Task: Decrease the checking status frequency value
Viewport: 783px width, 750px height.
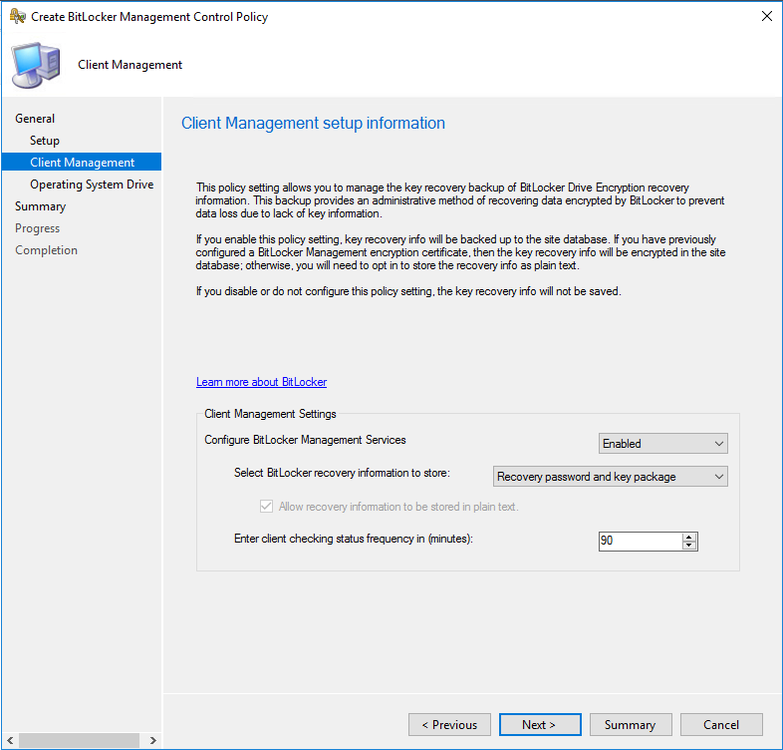Action: [689, 545]
